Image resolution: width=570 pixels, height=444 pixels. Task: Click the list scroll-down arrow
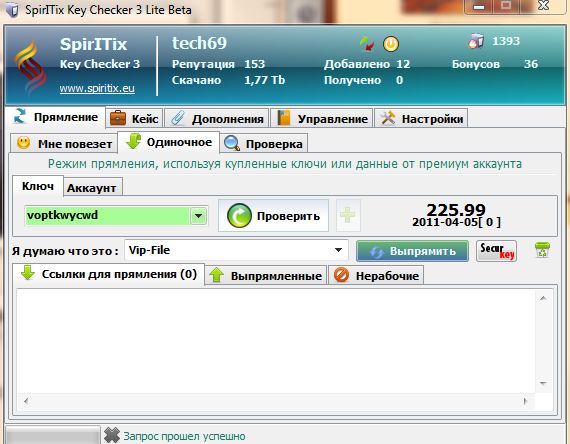click(543, 384)
